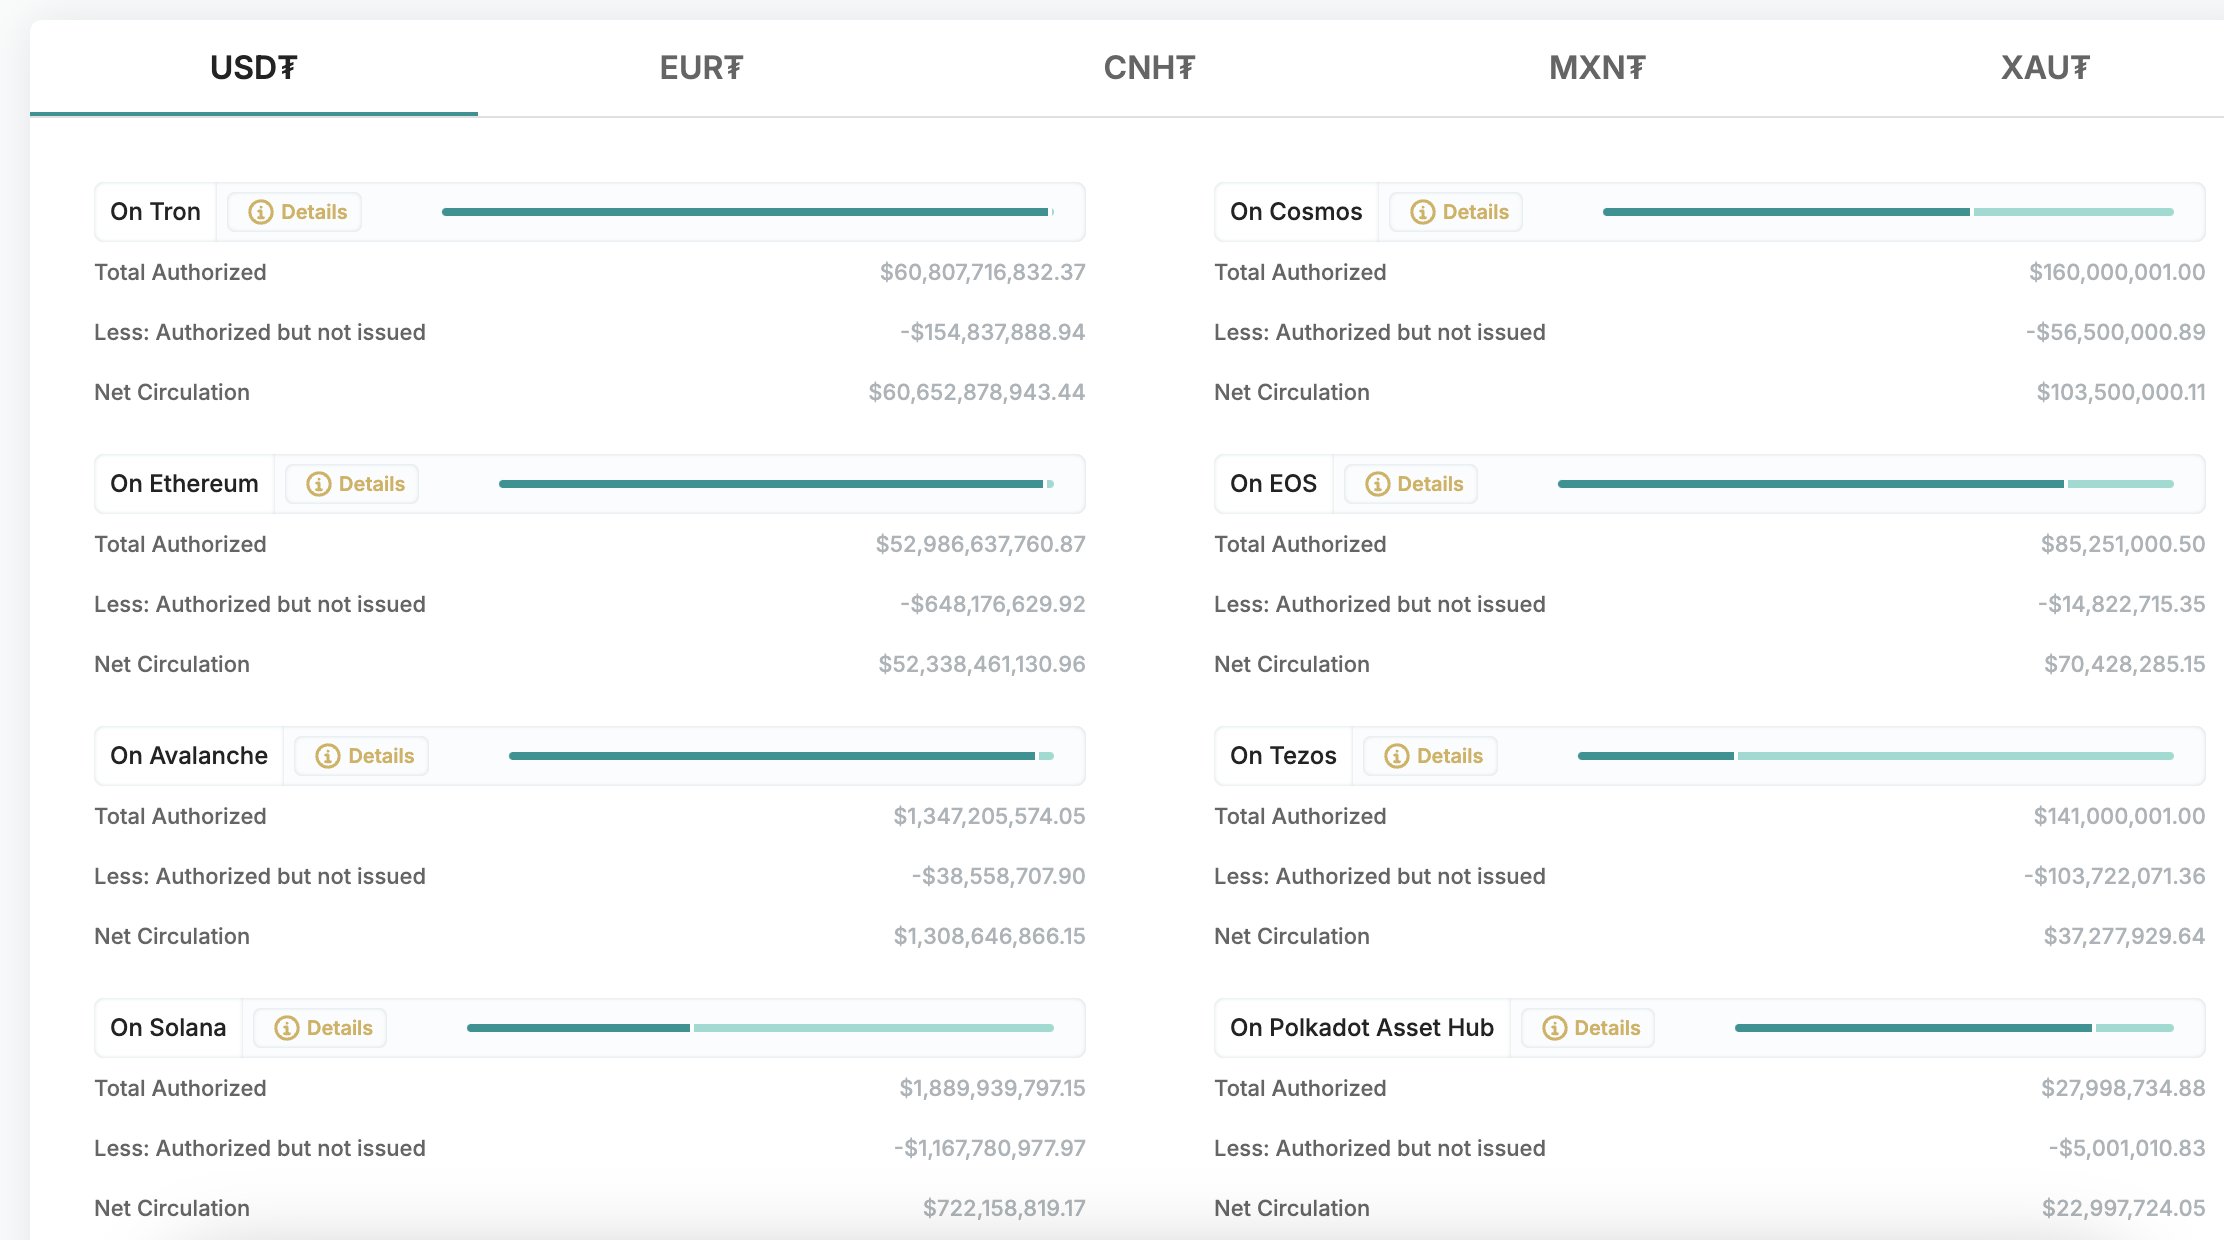Screen dimensions: 2224x1240
Task: Select Solana total authorized $1,889,939,797.15
Action: tap(992, 1088)
